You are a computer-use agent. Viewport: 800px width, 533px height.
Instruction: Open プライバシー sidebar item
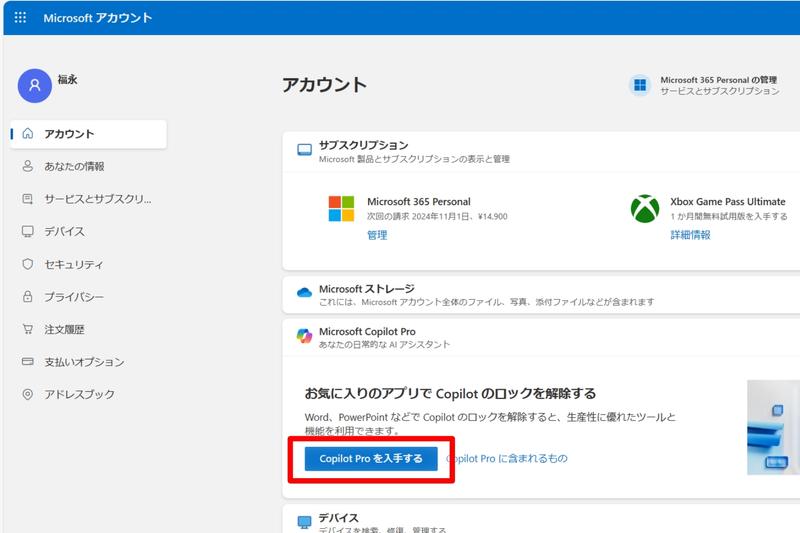[73, 297]
